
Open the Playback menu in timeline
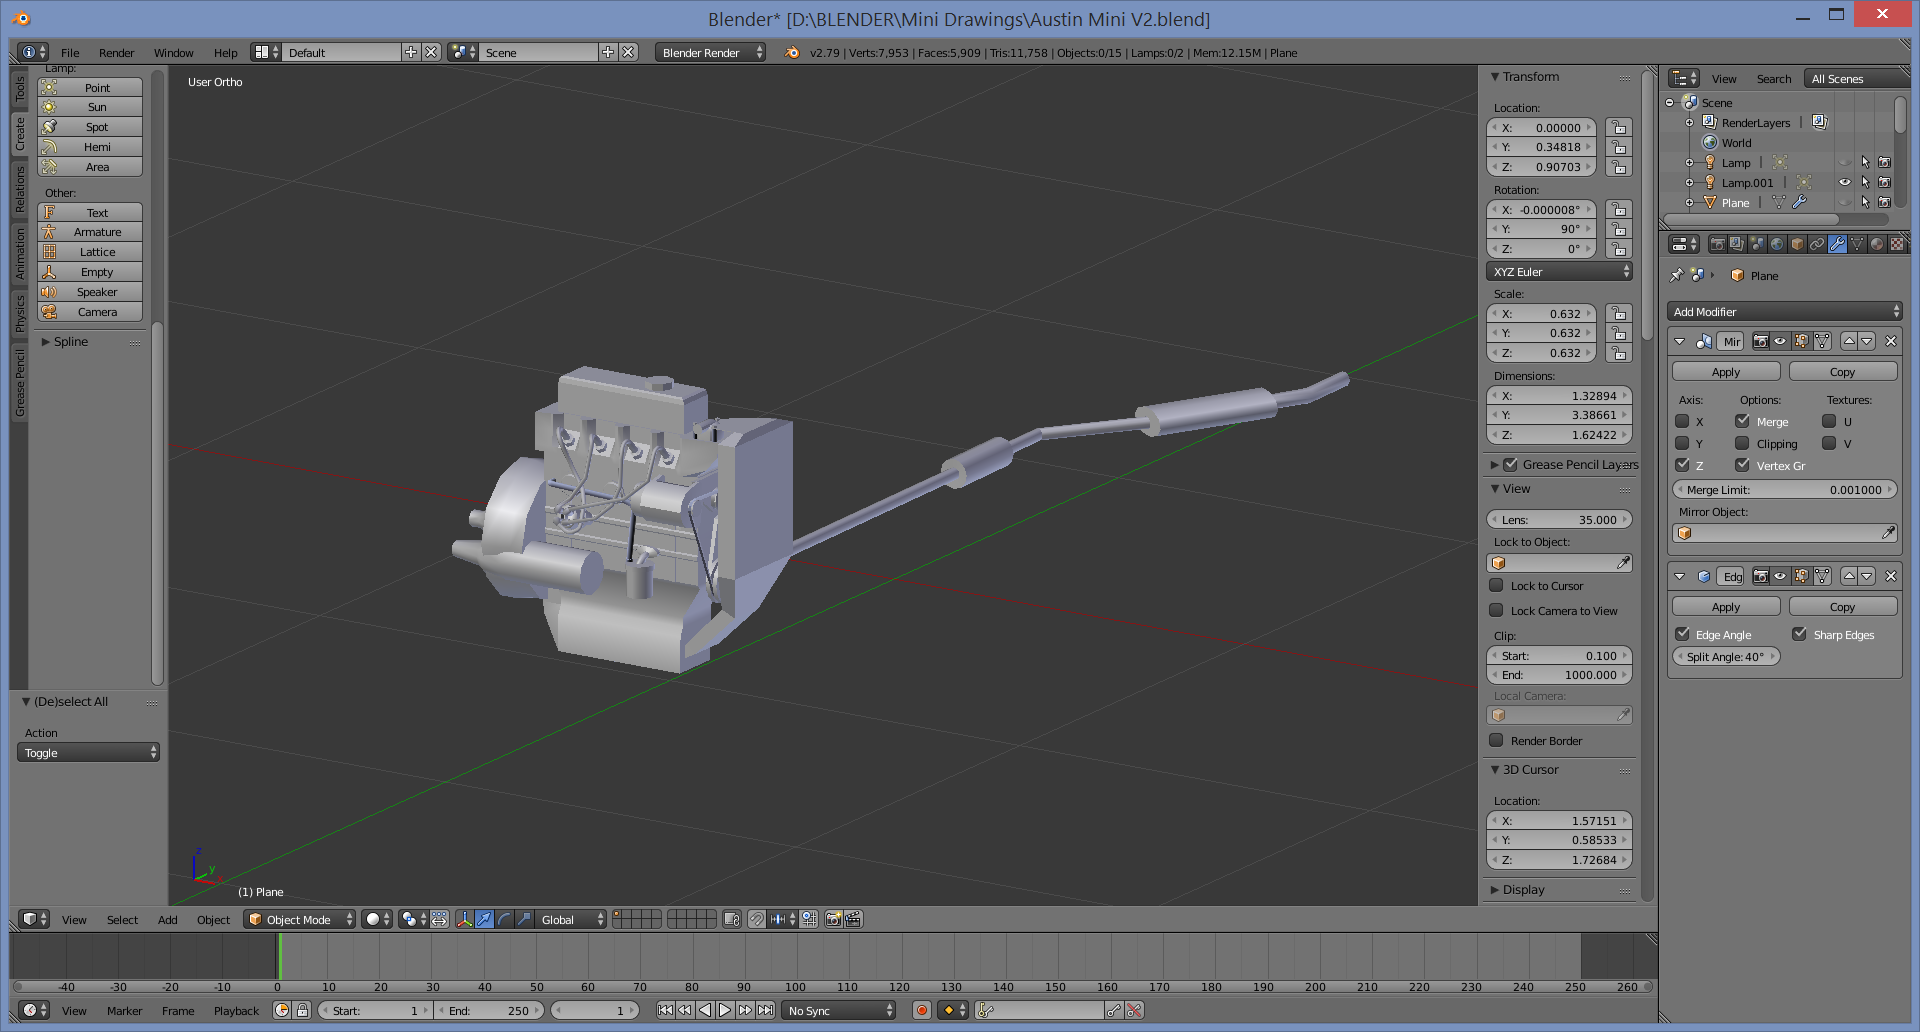(236, 1011)
